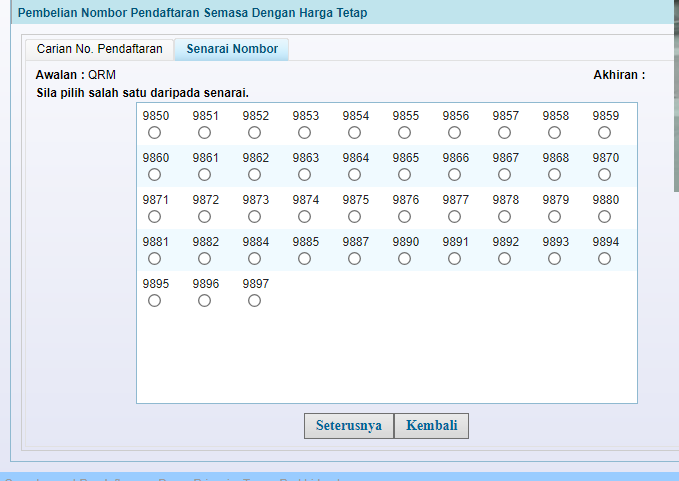Choose the 9868 radio button
Screen dimensions: 679x481
[555, 175]
